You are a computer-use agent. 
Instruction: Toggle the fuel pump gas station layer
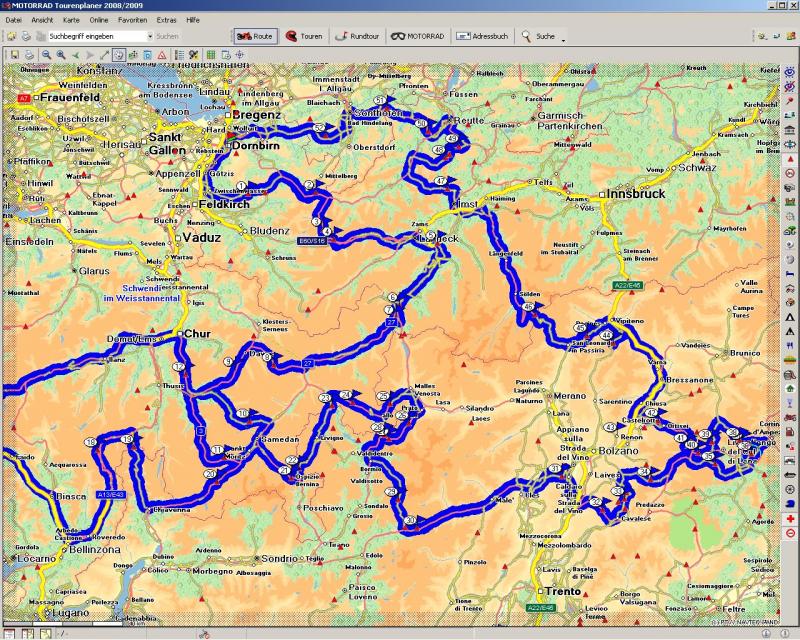(x=790, y=432)
